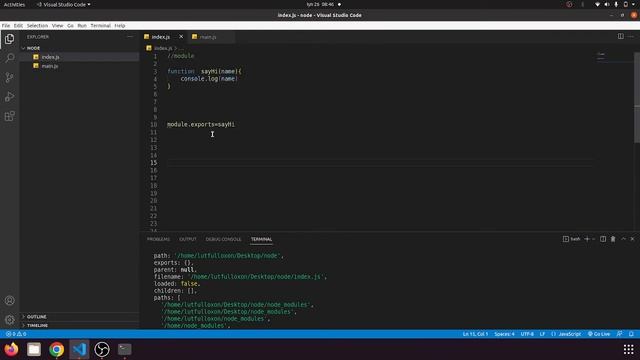The height and width of the screenshot is (360, 640).
Task: Open the View menu
Action: click(x=58, y=25)
